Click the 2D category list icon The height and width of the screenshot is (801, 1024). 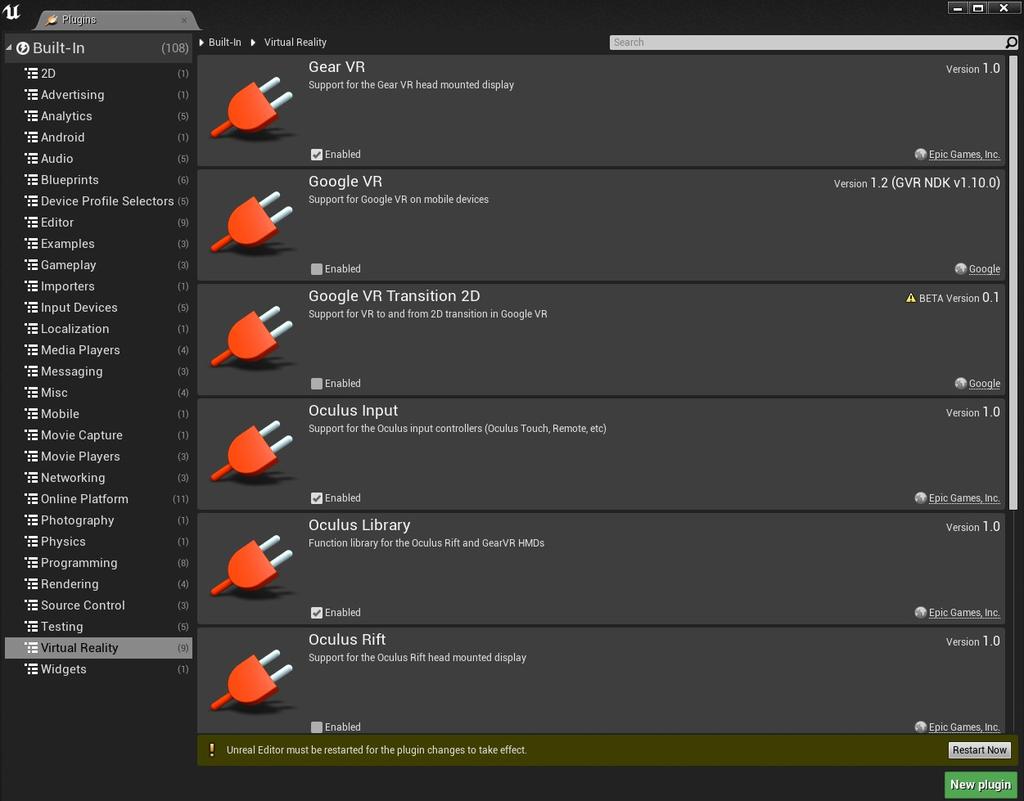[x=31, y=74]
